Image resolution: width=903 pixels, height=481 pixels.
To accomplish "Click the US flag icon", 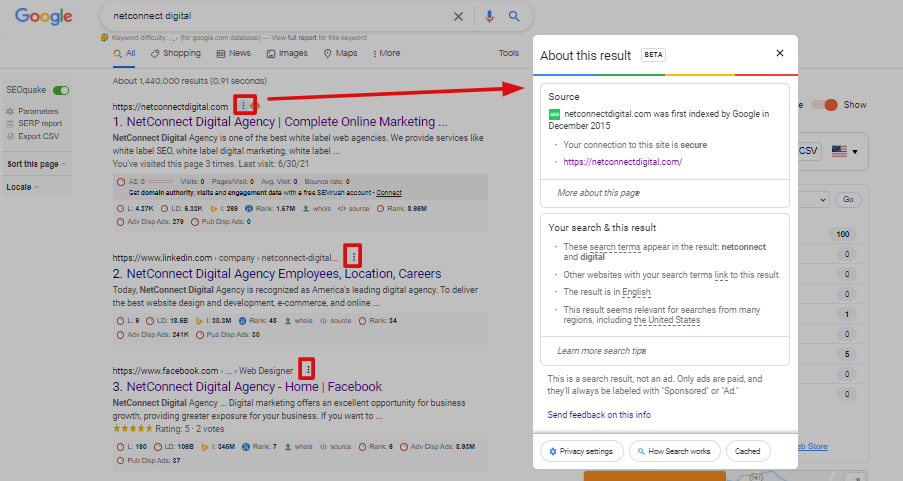I will pyautogui.click(x=839, y=151).
